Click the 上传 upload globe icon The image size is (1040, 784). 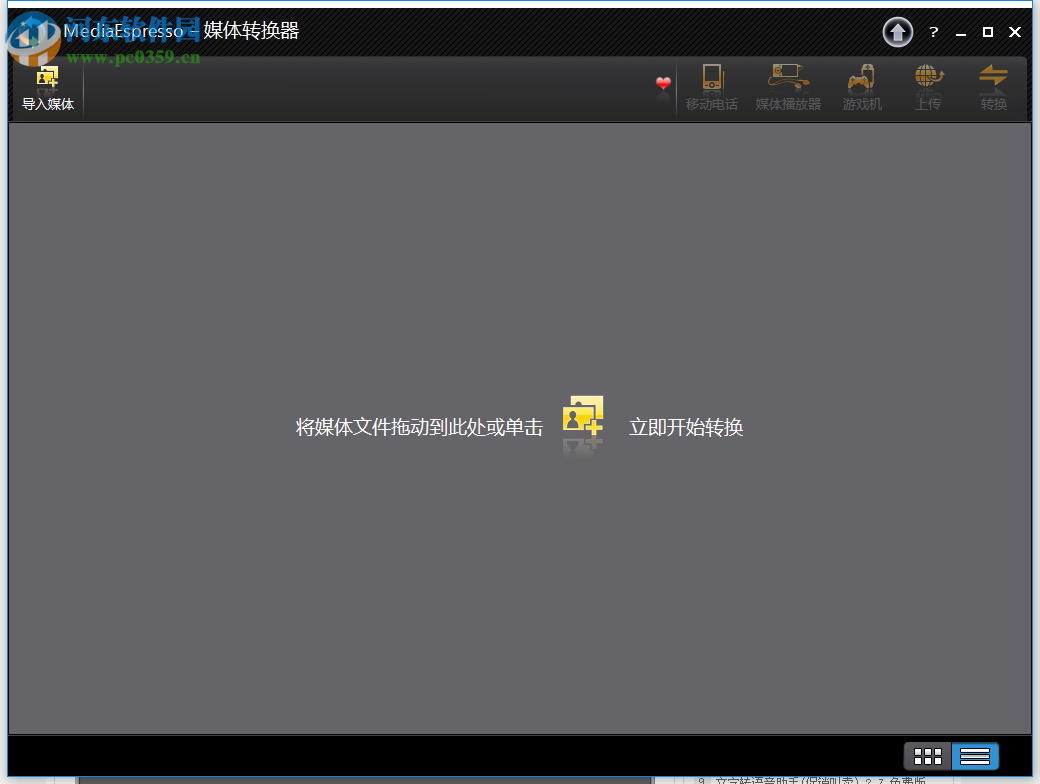[928, 75]
